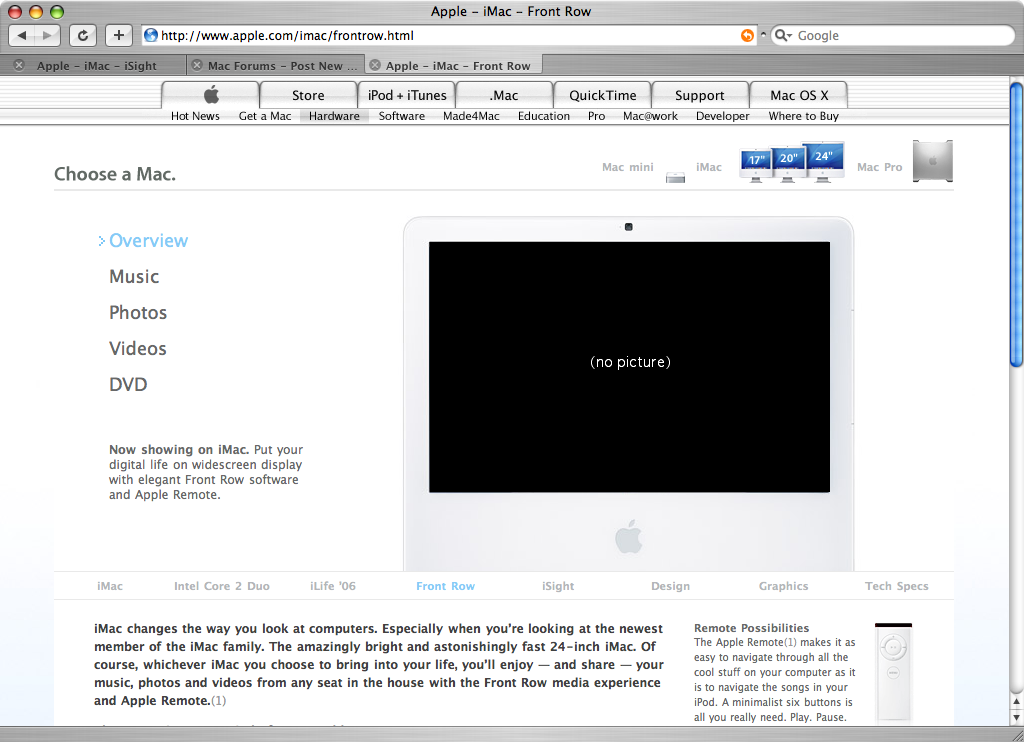The height and width of the screenshot is (742, 1024).
Task: Click the Safari back arrow button
Action: 22,35
